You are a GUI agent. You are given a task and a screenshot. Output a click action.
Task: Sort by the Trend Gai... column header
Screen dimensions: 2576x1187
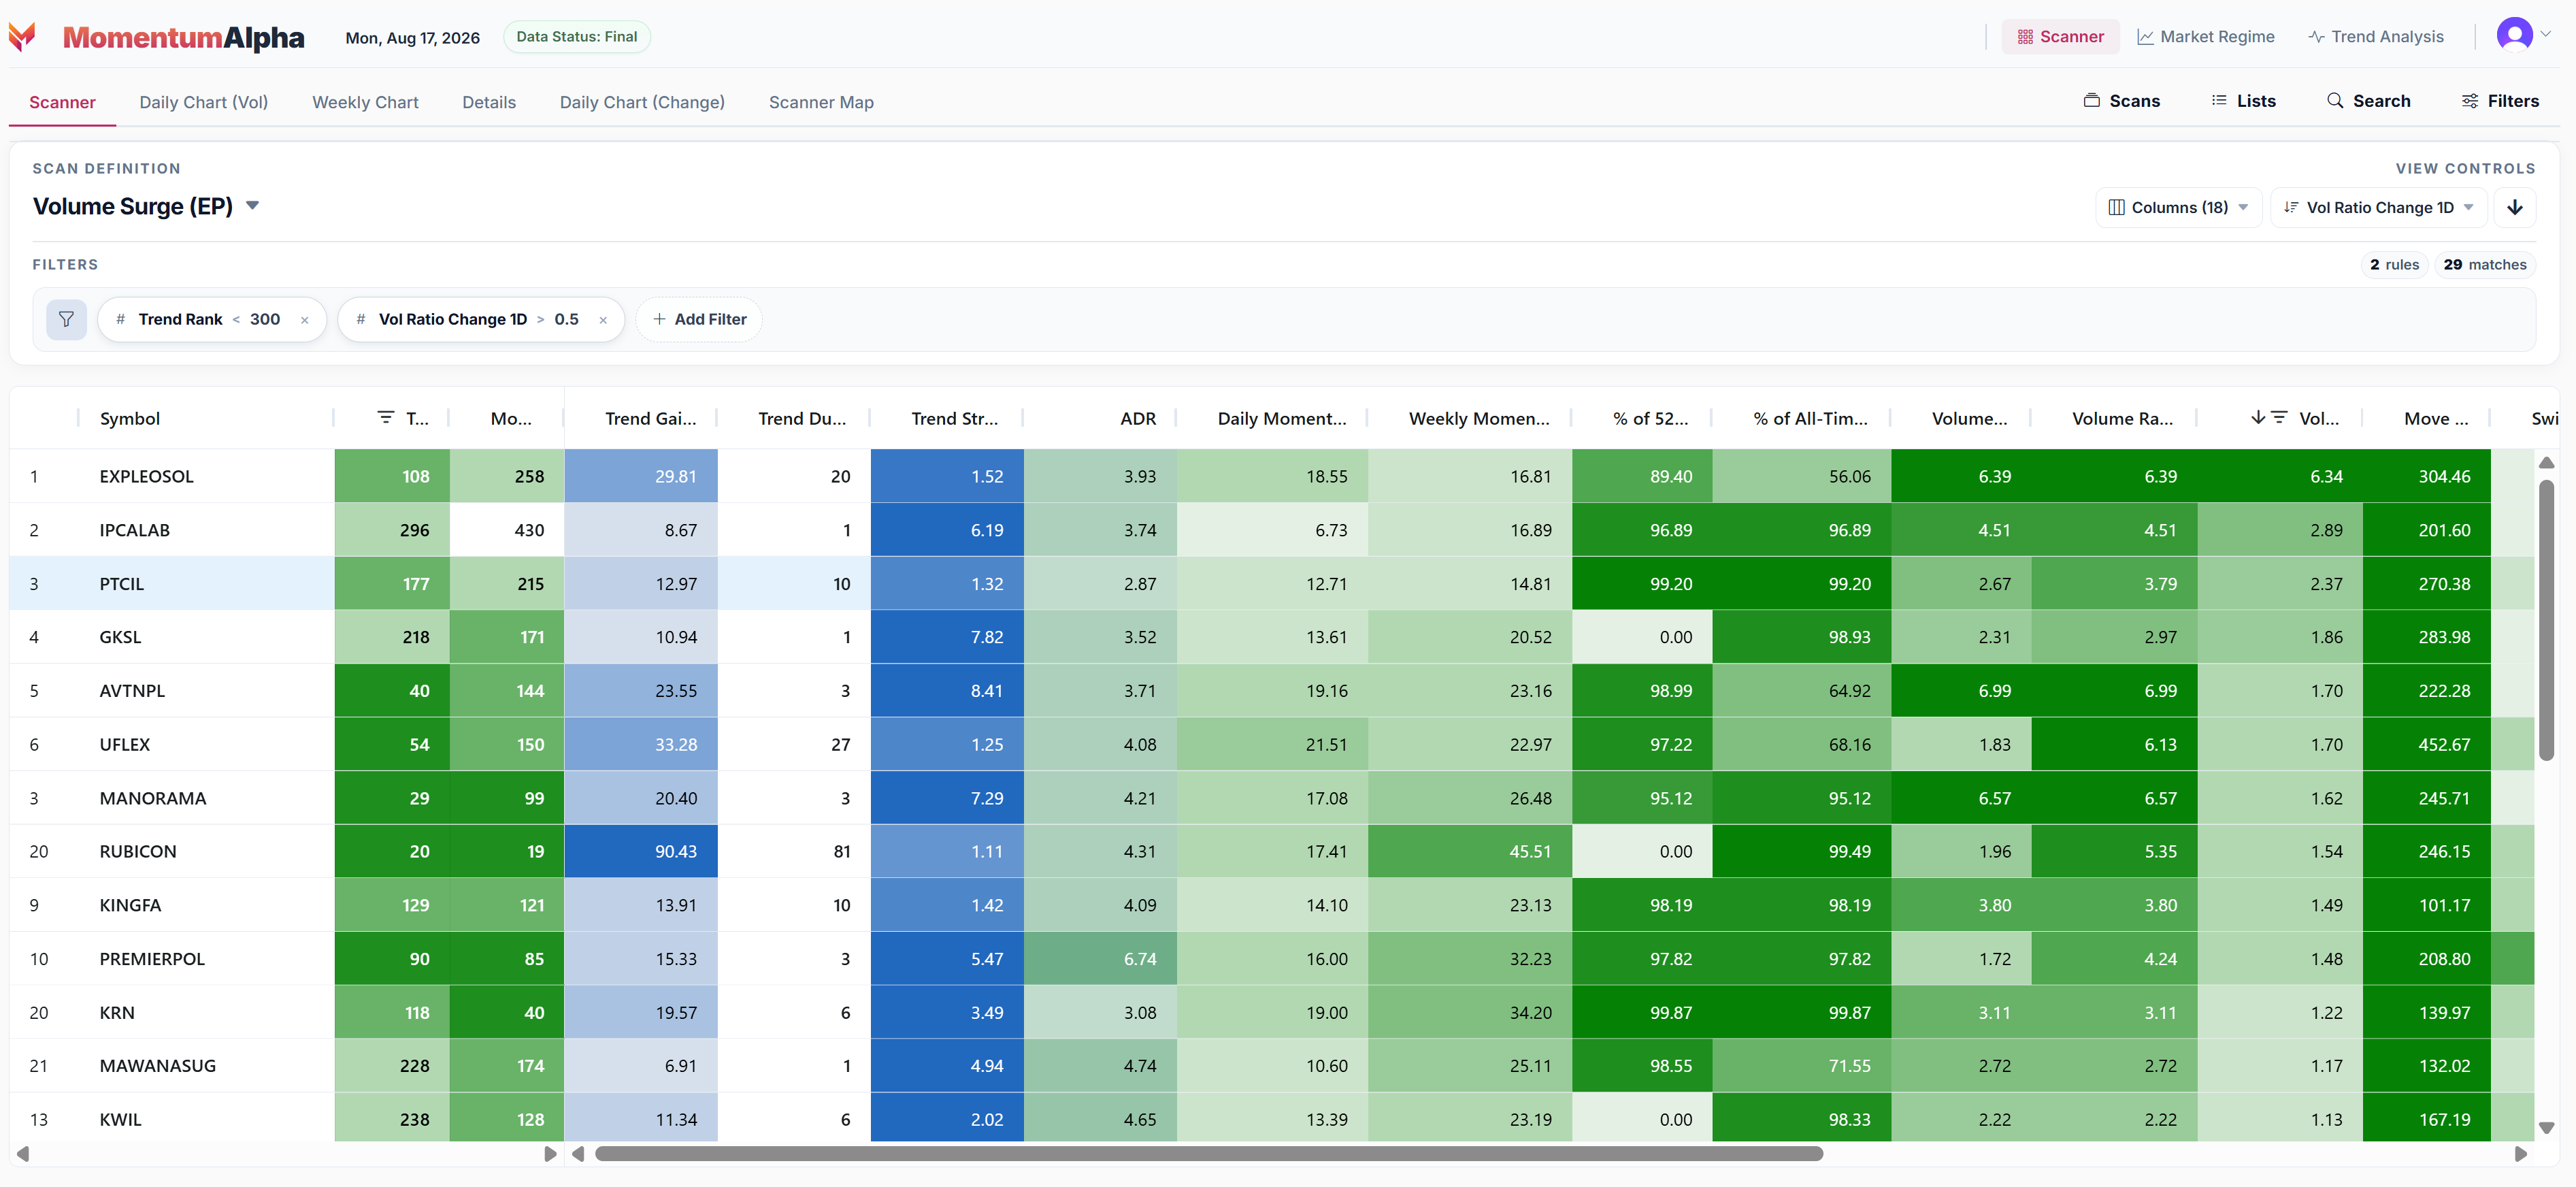[x=651, y=418]
